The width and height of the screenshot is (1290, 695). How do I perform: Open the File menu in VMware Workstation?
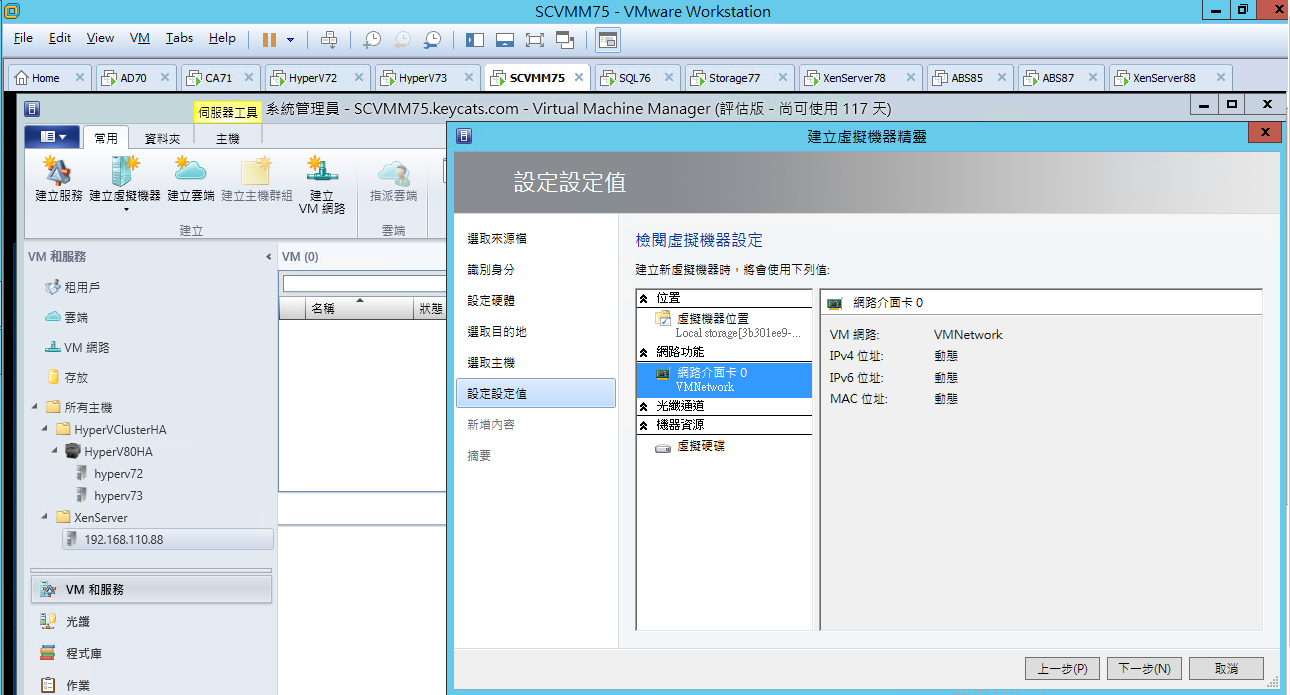point(23,38)
